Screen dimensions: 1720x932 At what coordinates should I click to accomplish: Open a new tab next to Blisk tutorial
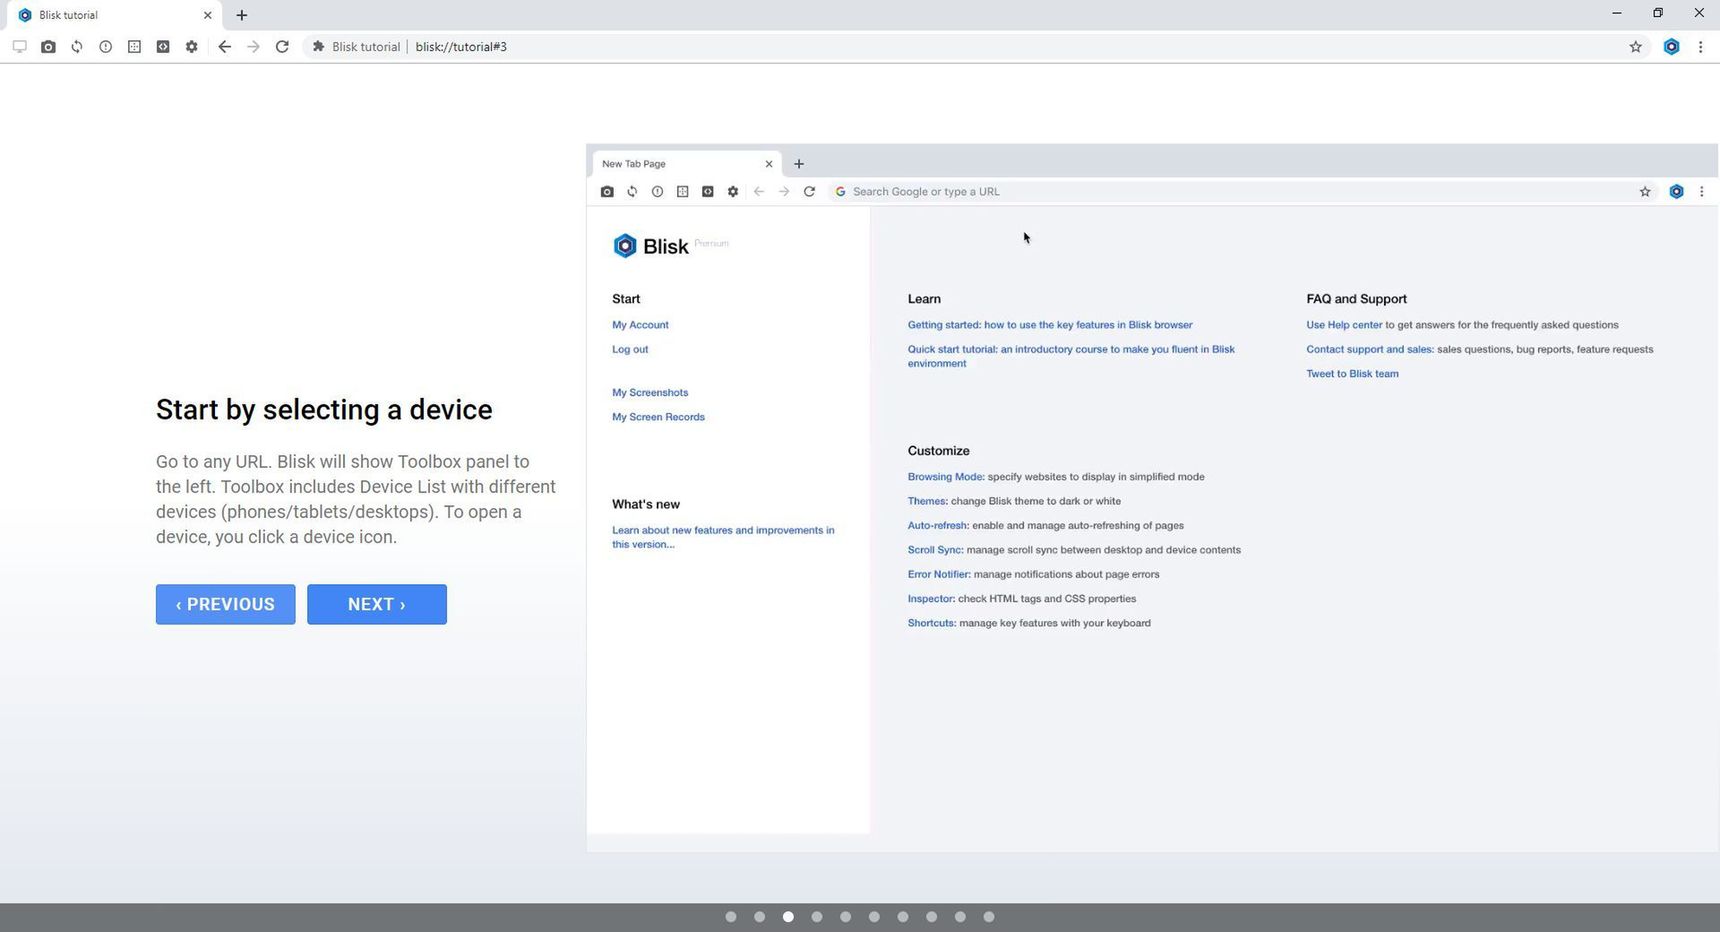[x=242, y=15]
